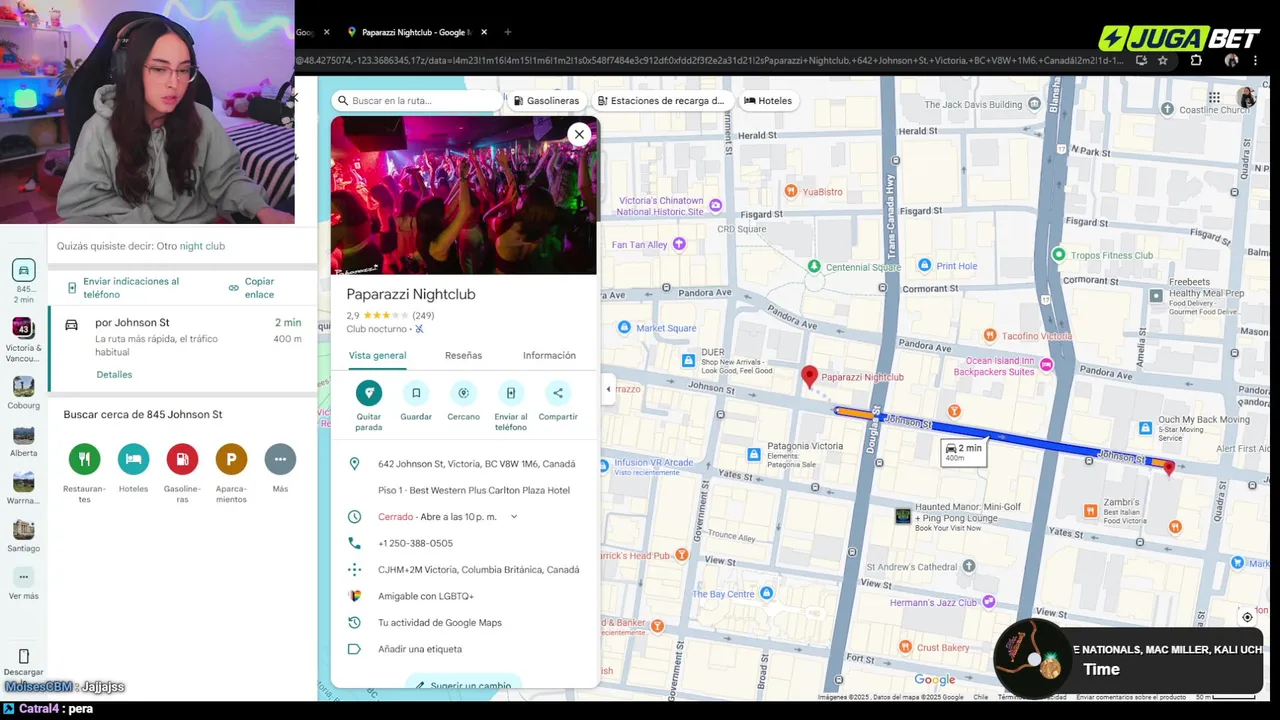Open route Detalles link
1280x720 pixels.
click(x=114, y=375)
